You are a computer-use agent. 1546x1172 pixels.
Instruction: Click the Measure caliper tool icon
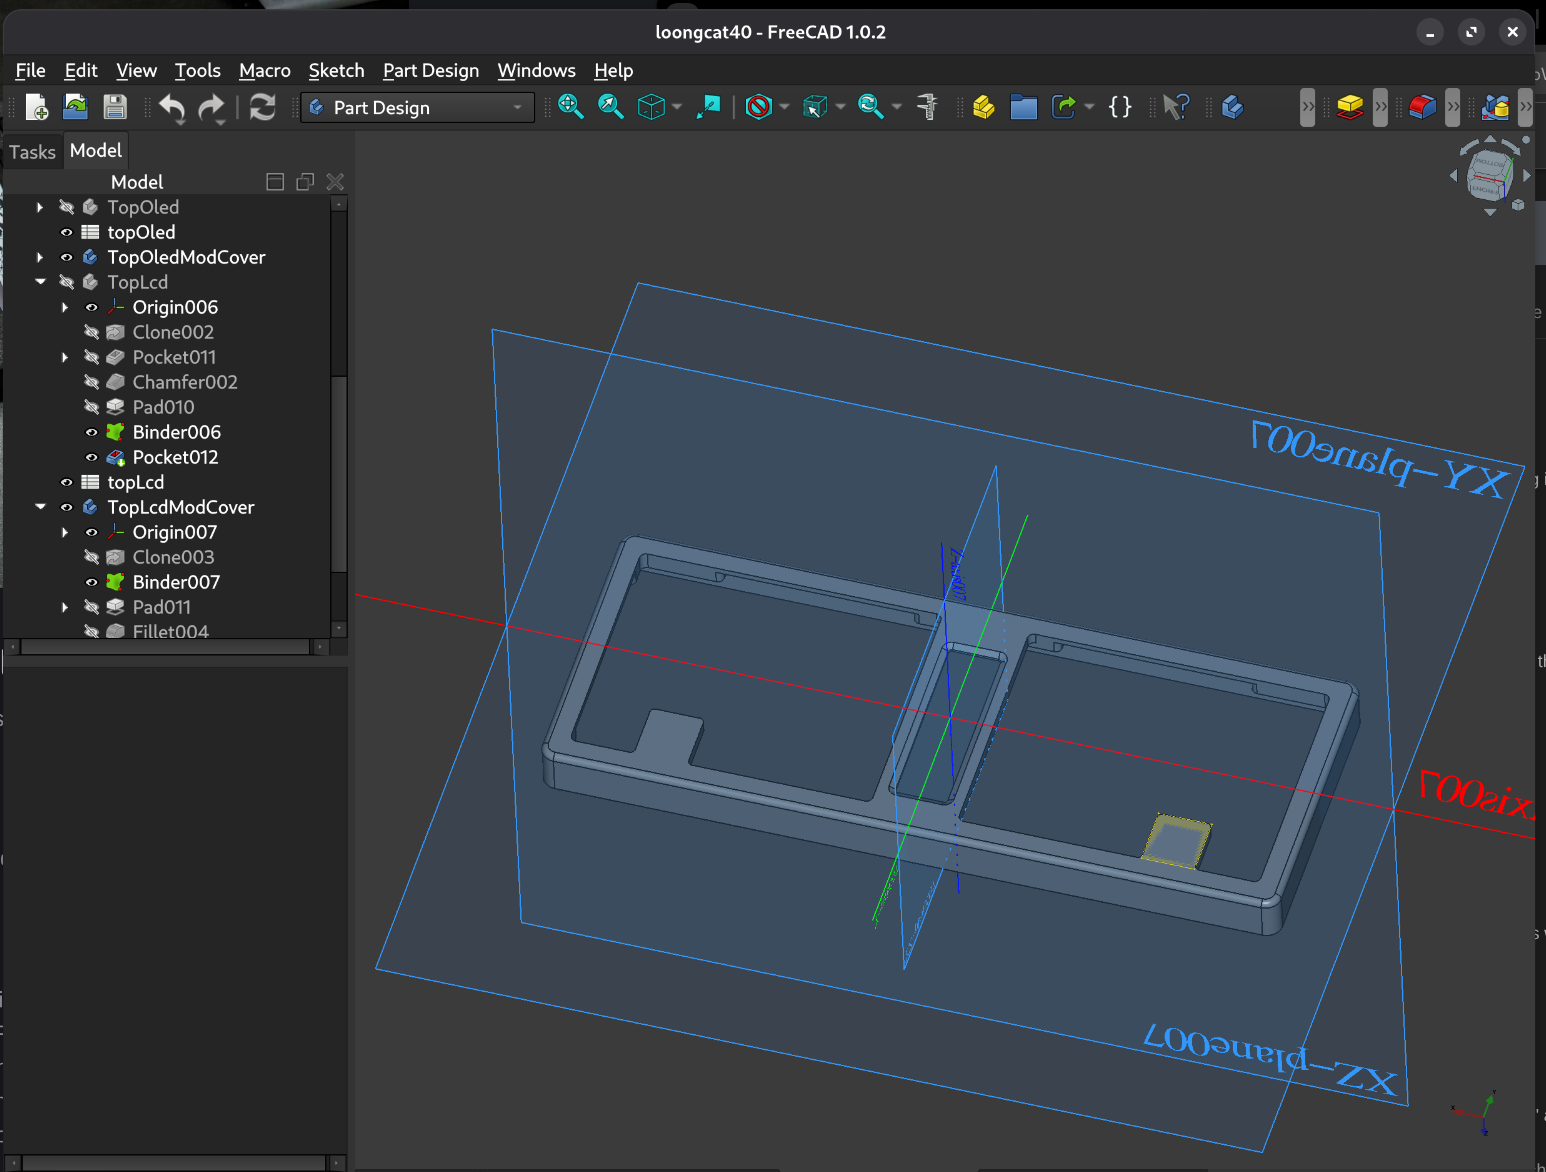coord(927,107)
